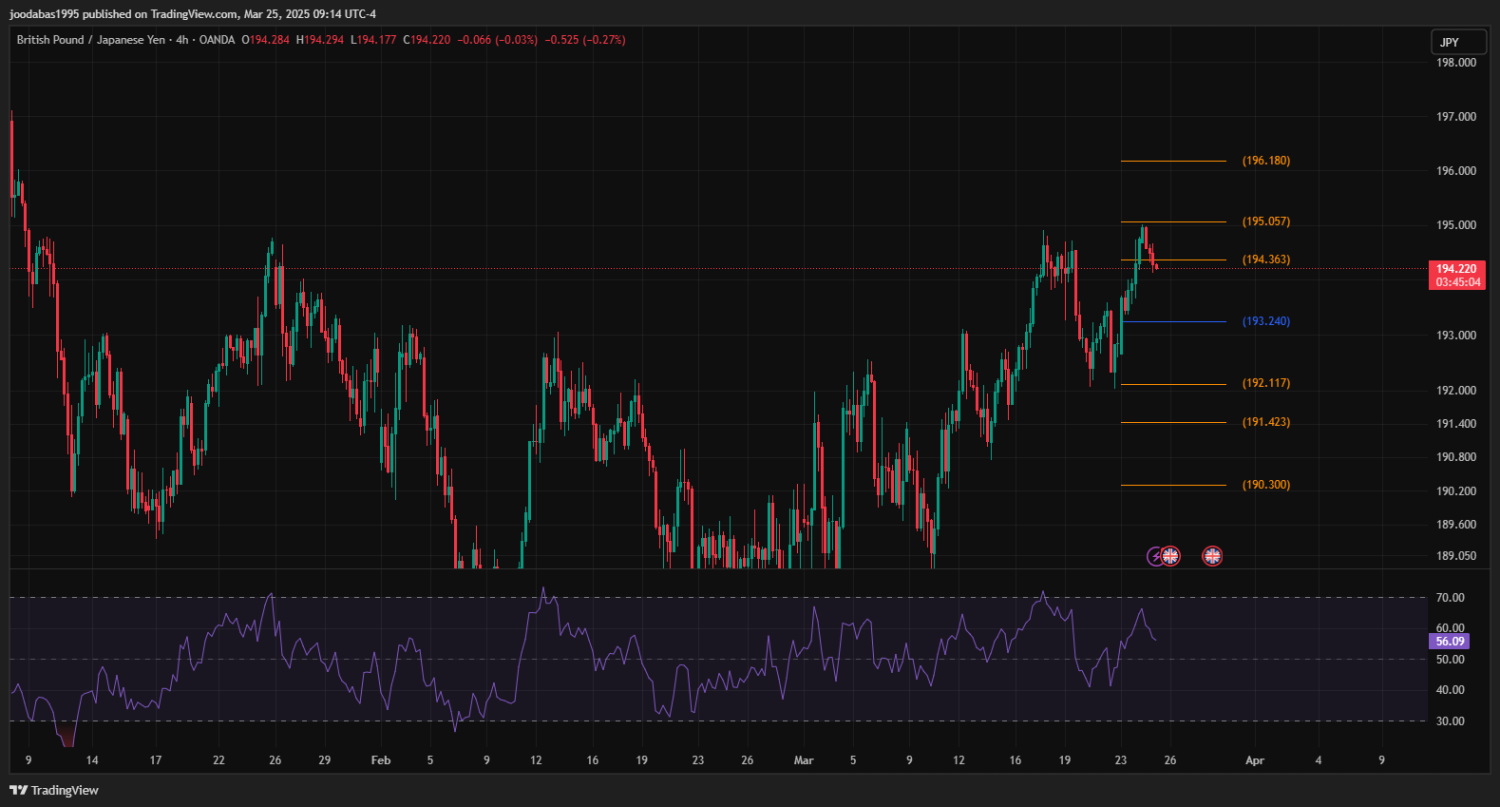Screen dimensions: 1500x807
Task: Click the blue 193.240 pivot level label
Action: click(1266, 322)
